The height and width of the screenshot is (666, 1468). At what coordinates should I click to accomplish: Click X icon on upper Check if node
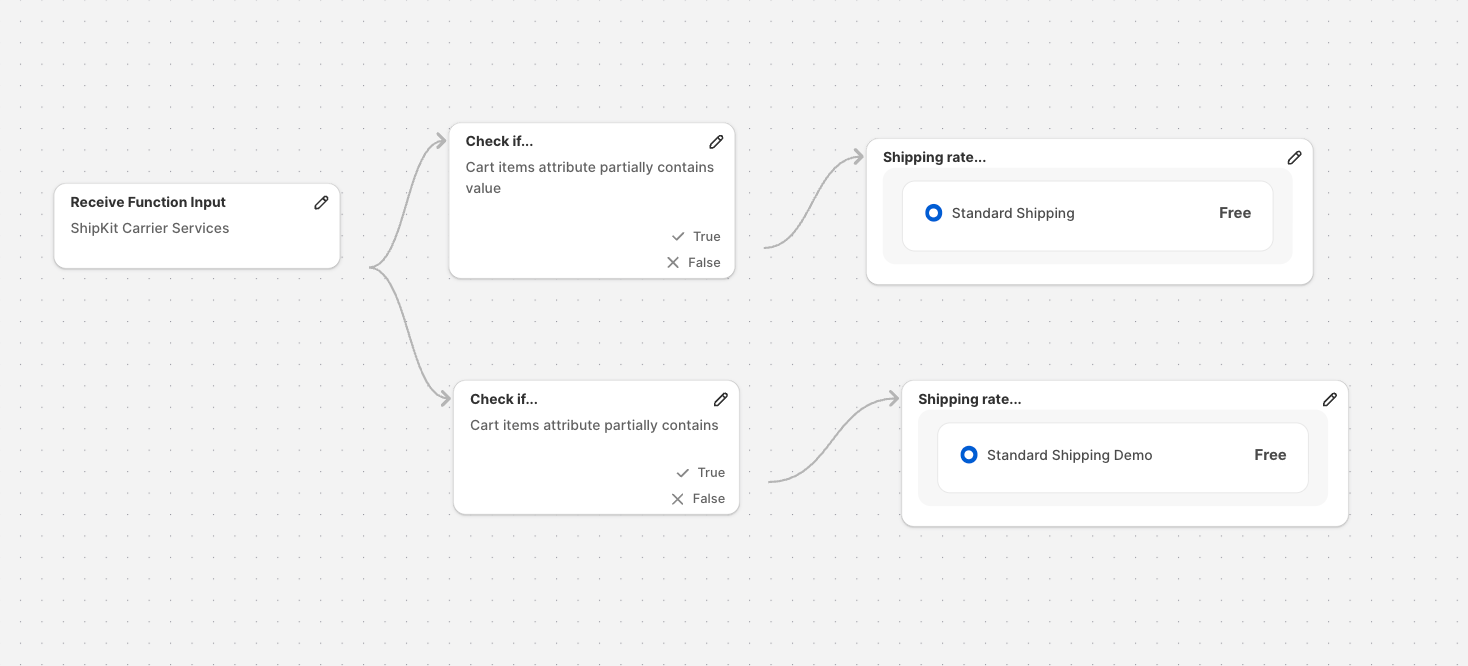point(673,263)
